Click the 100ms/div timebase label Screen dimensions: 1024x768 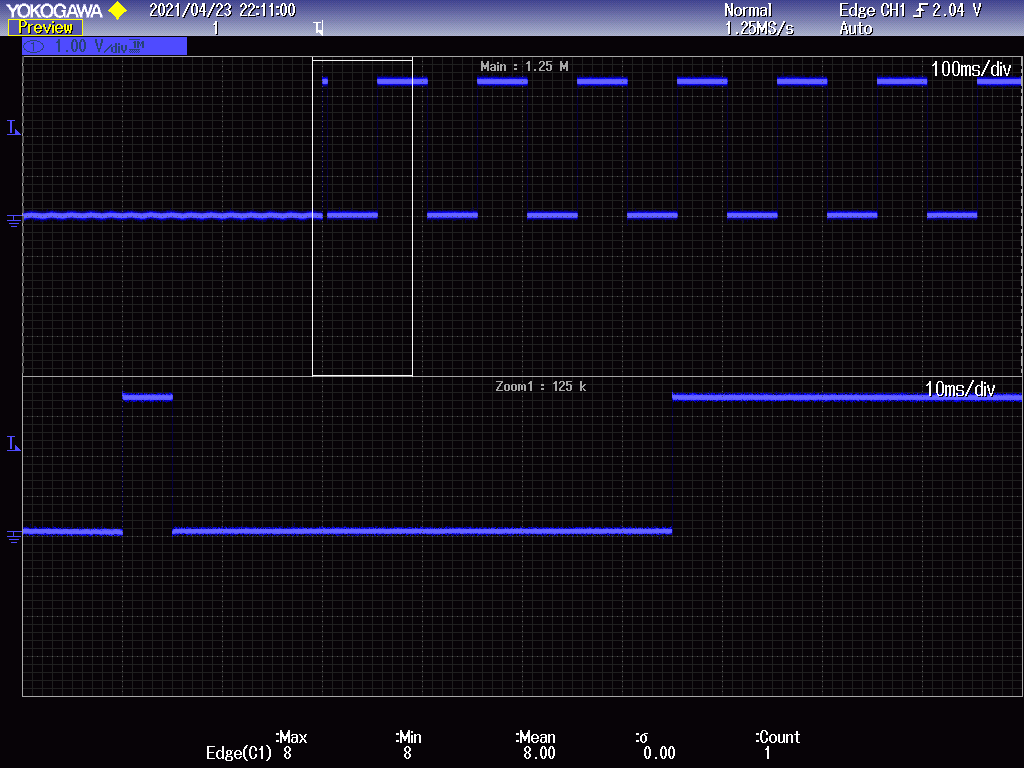(970, 69)
